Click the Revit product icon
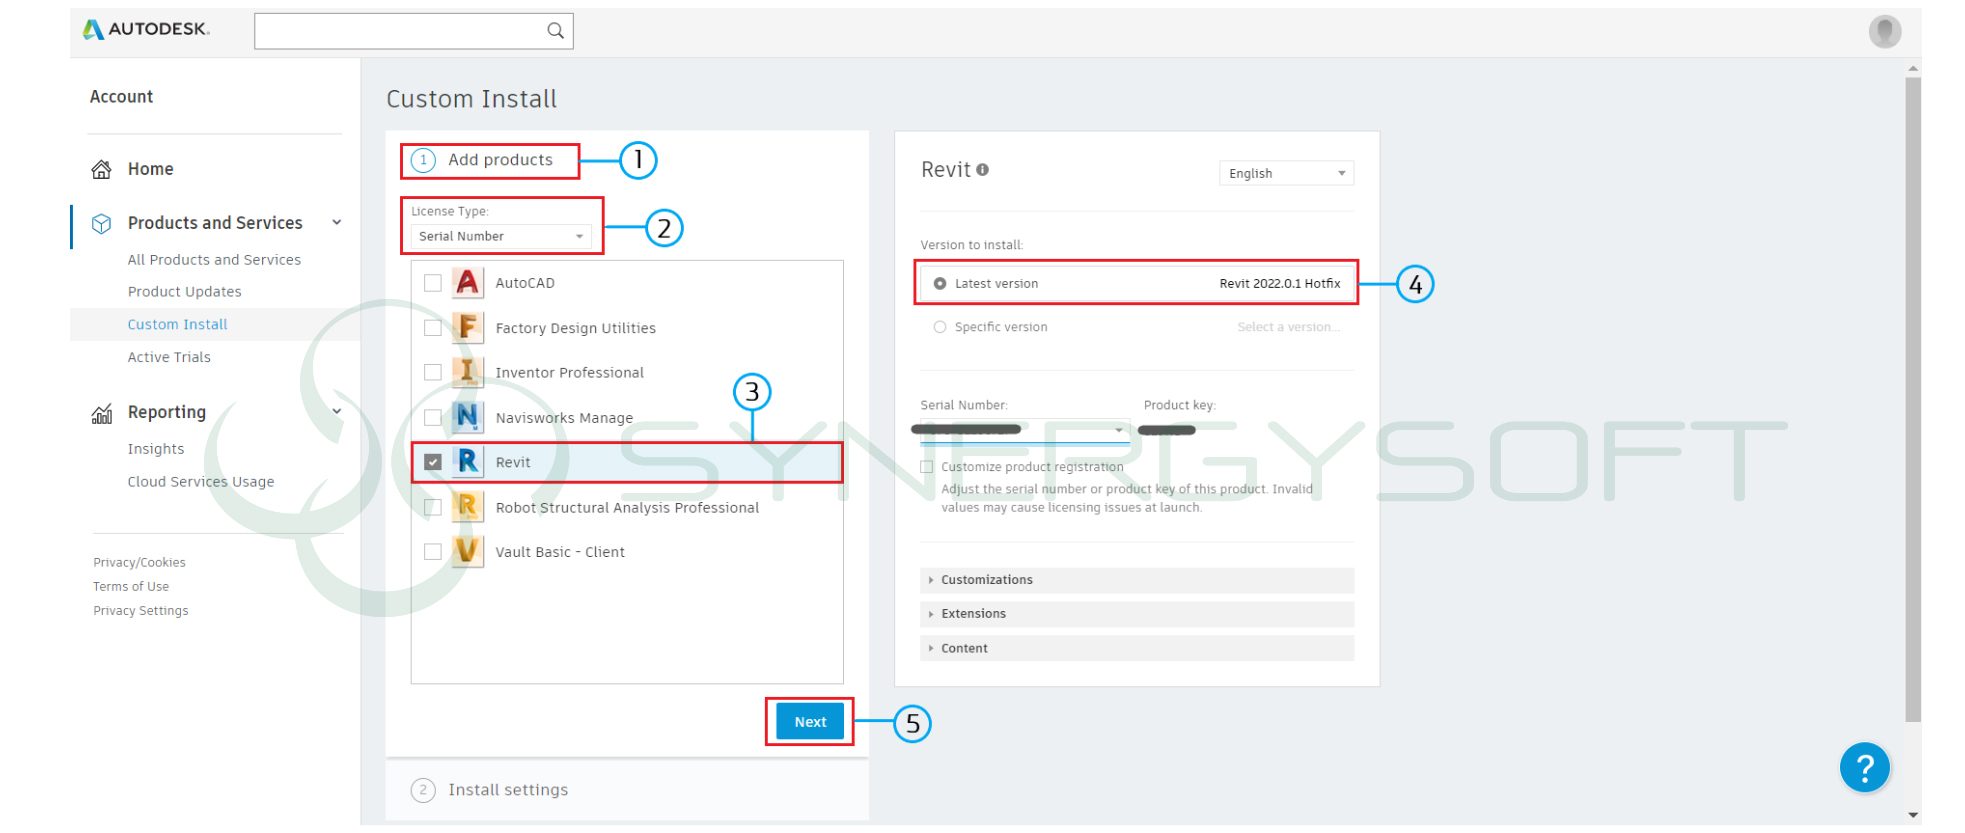This screenshot has height=833, width=1965. coord(467,462)
